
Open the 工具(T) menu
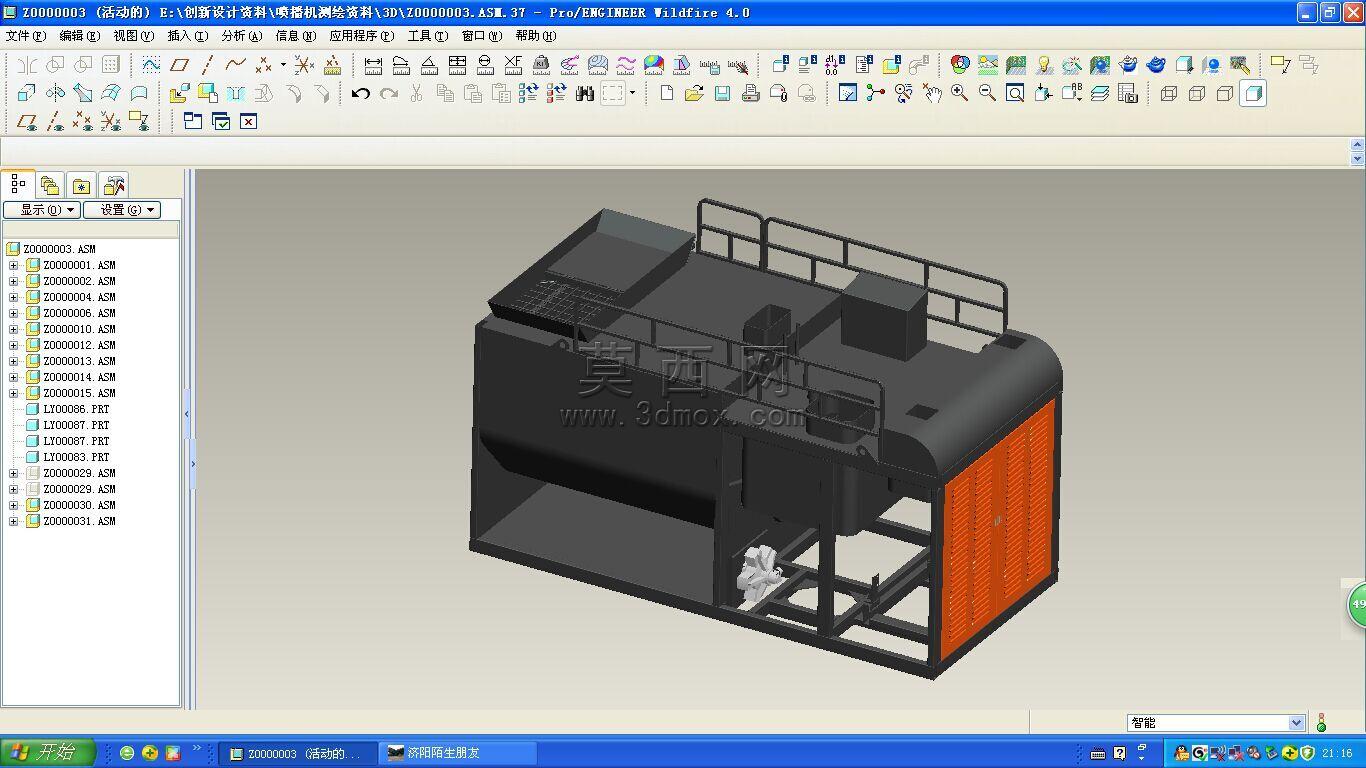point(427,36)
